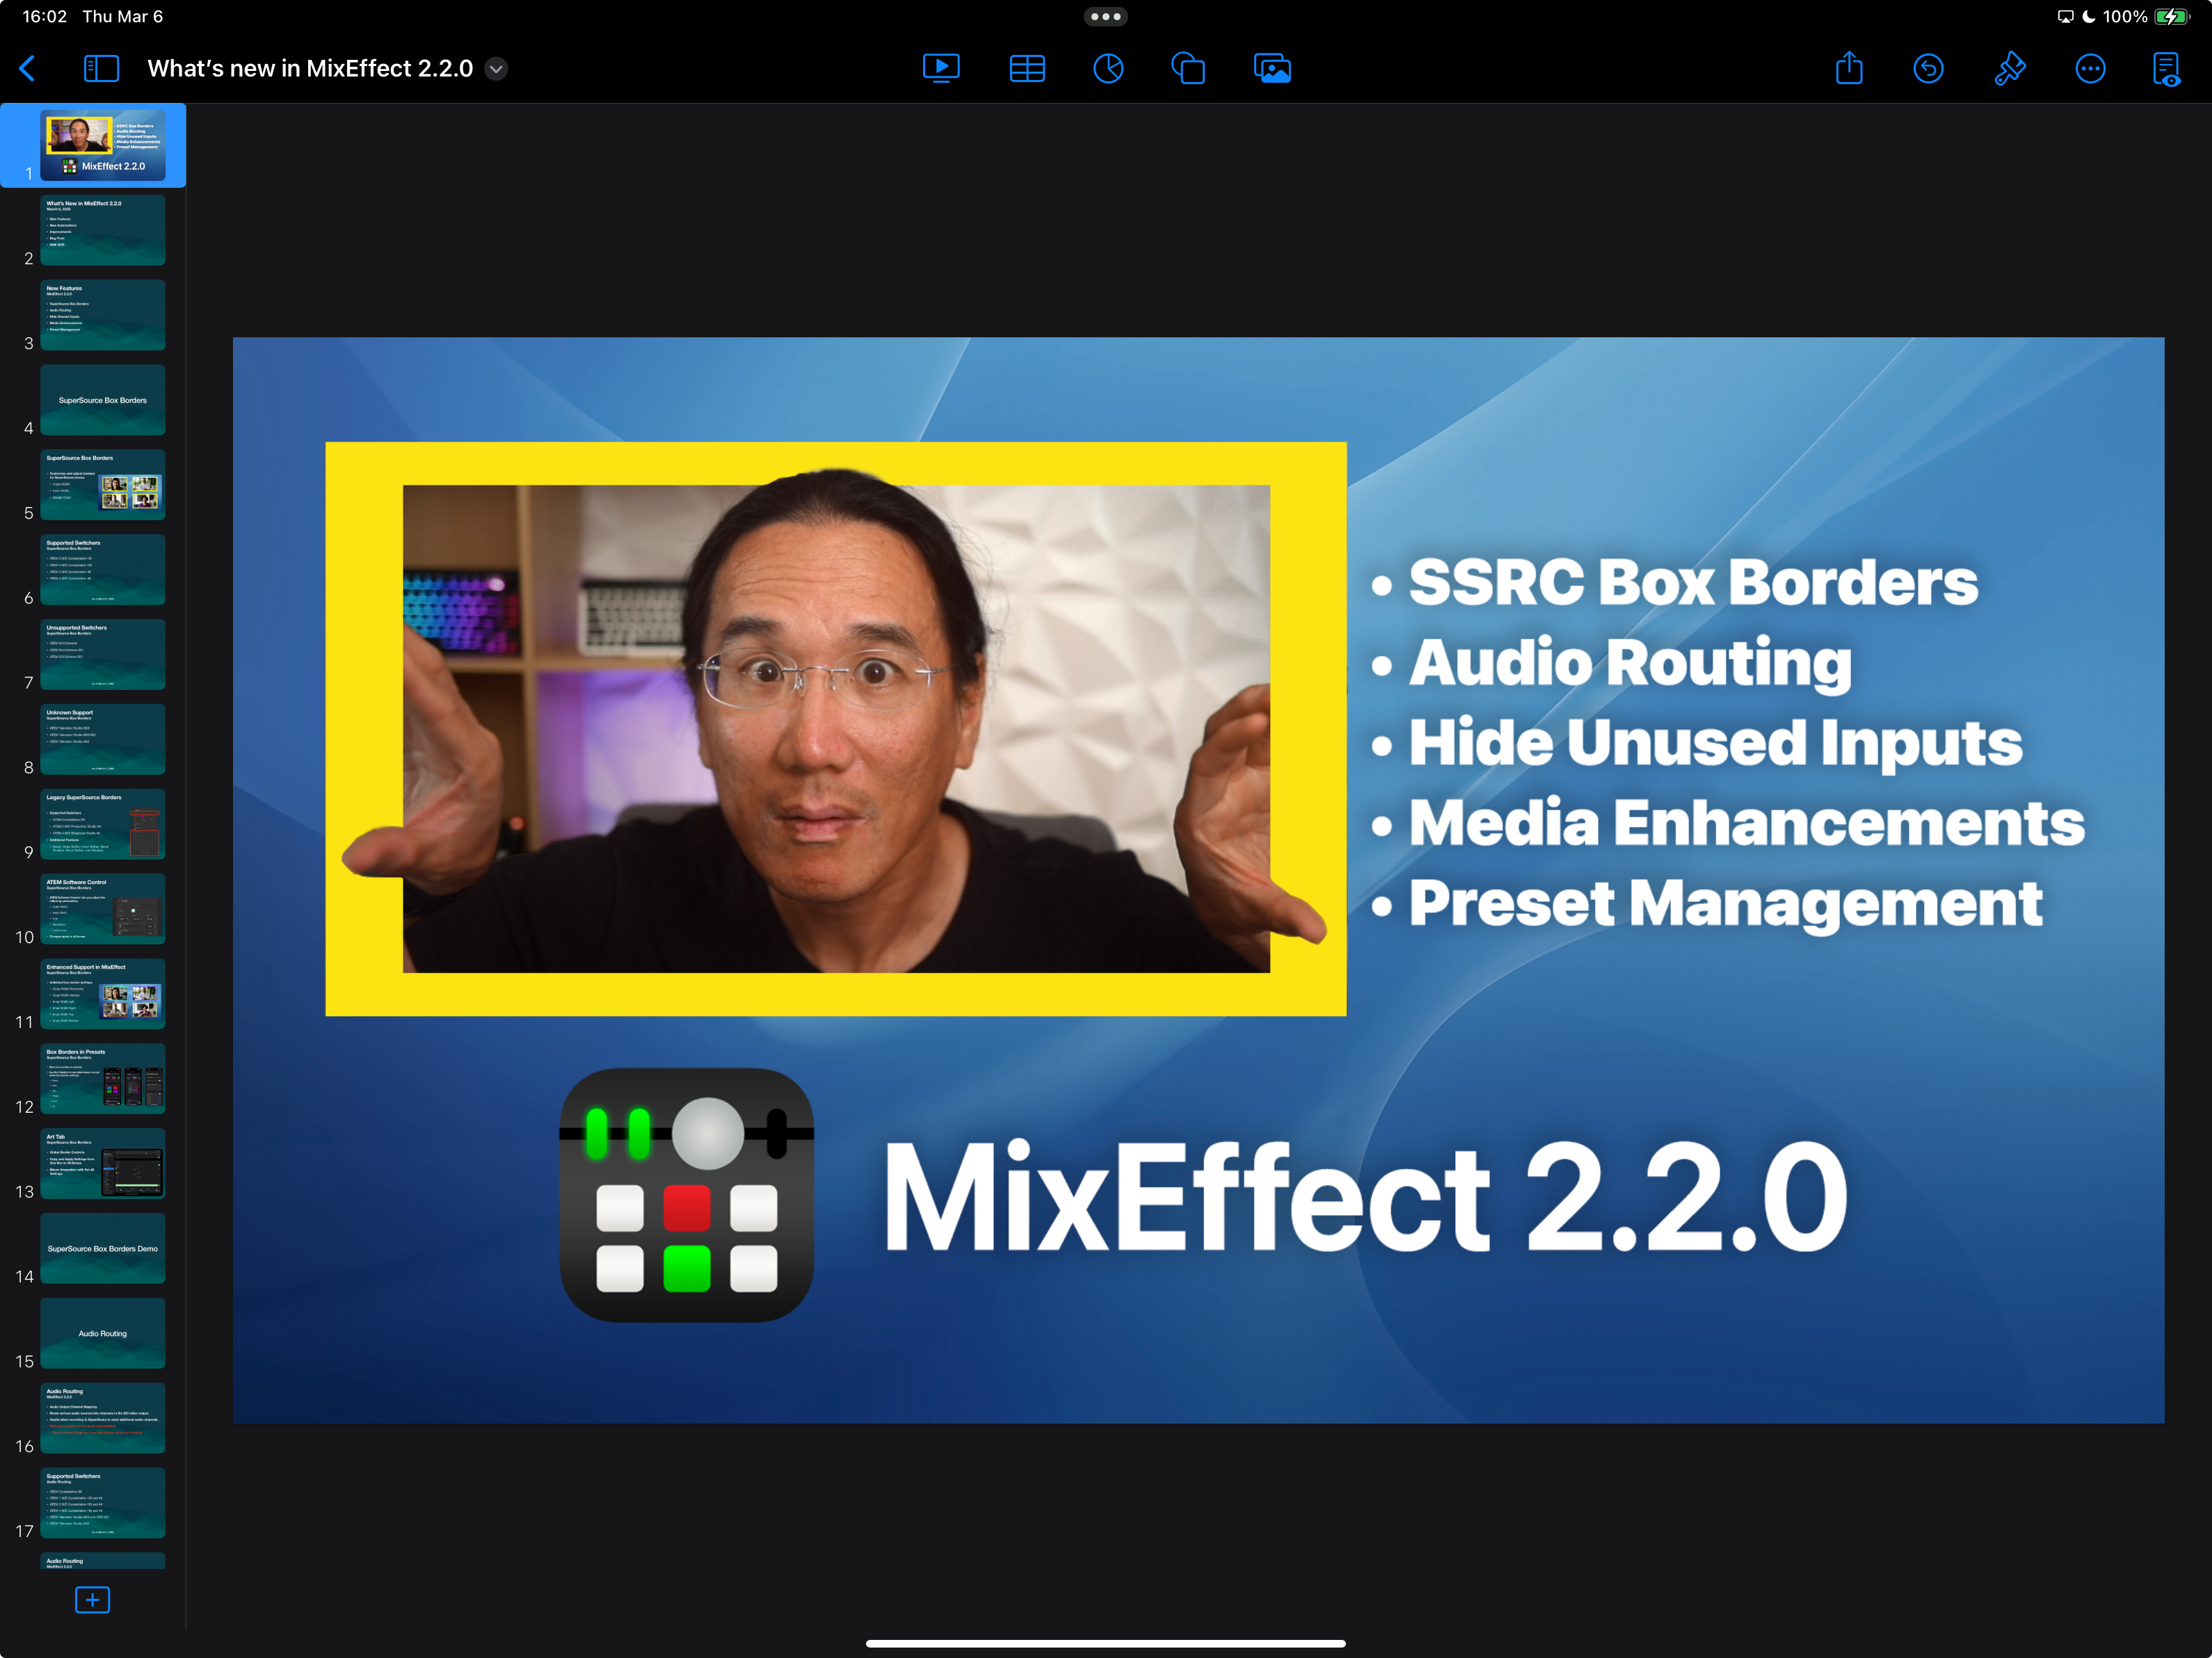Select slide 4 SuperSource Box Borders
Screen dimensions: 2212x1658
click(x=102, y=400)
